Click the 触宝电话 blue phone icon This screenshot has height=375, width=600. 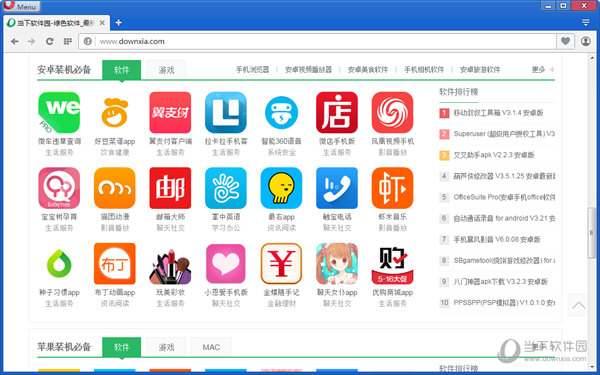coord(337,188)
